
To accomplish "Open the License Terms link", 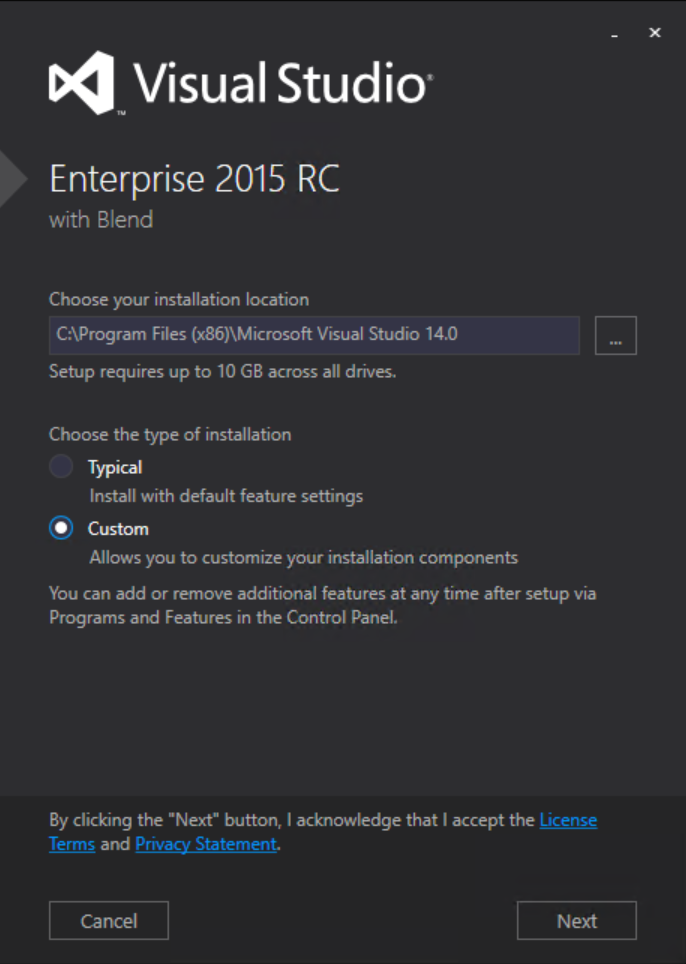I will [x=567, y=820].
